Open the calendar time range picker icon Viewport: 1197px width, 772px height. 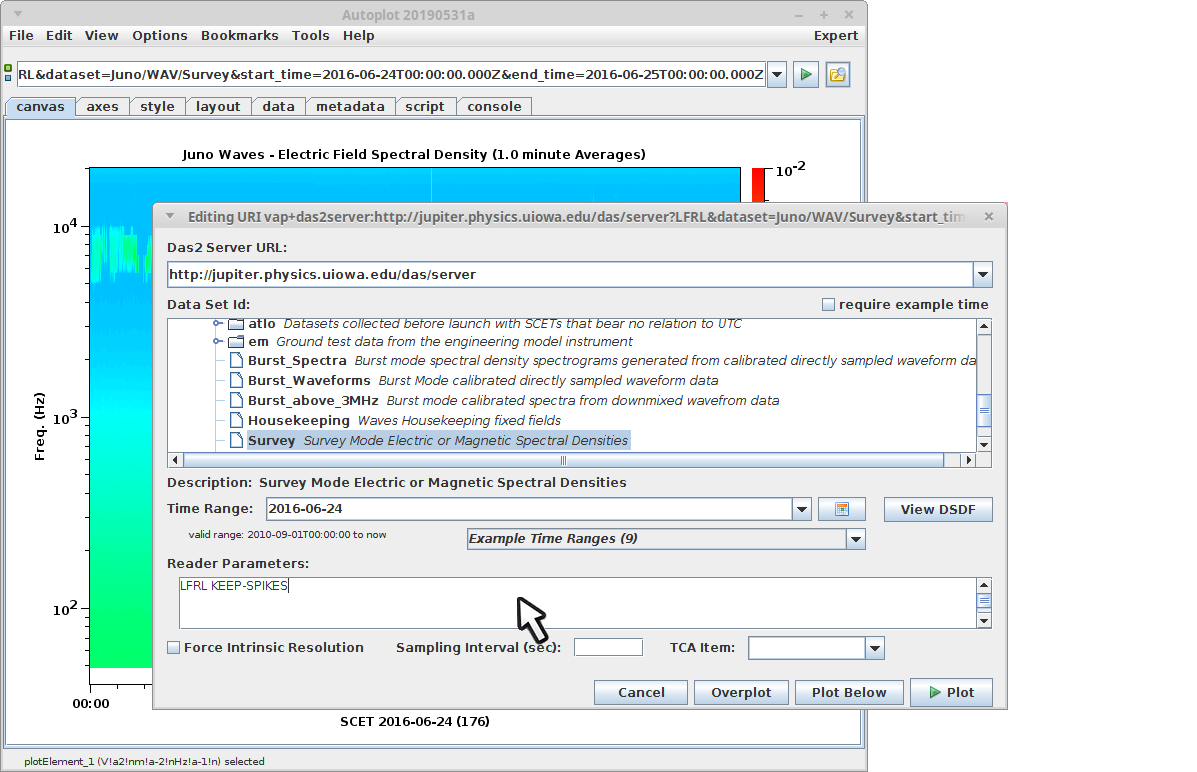(841, 509)
